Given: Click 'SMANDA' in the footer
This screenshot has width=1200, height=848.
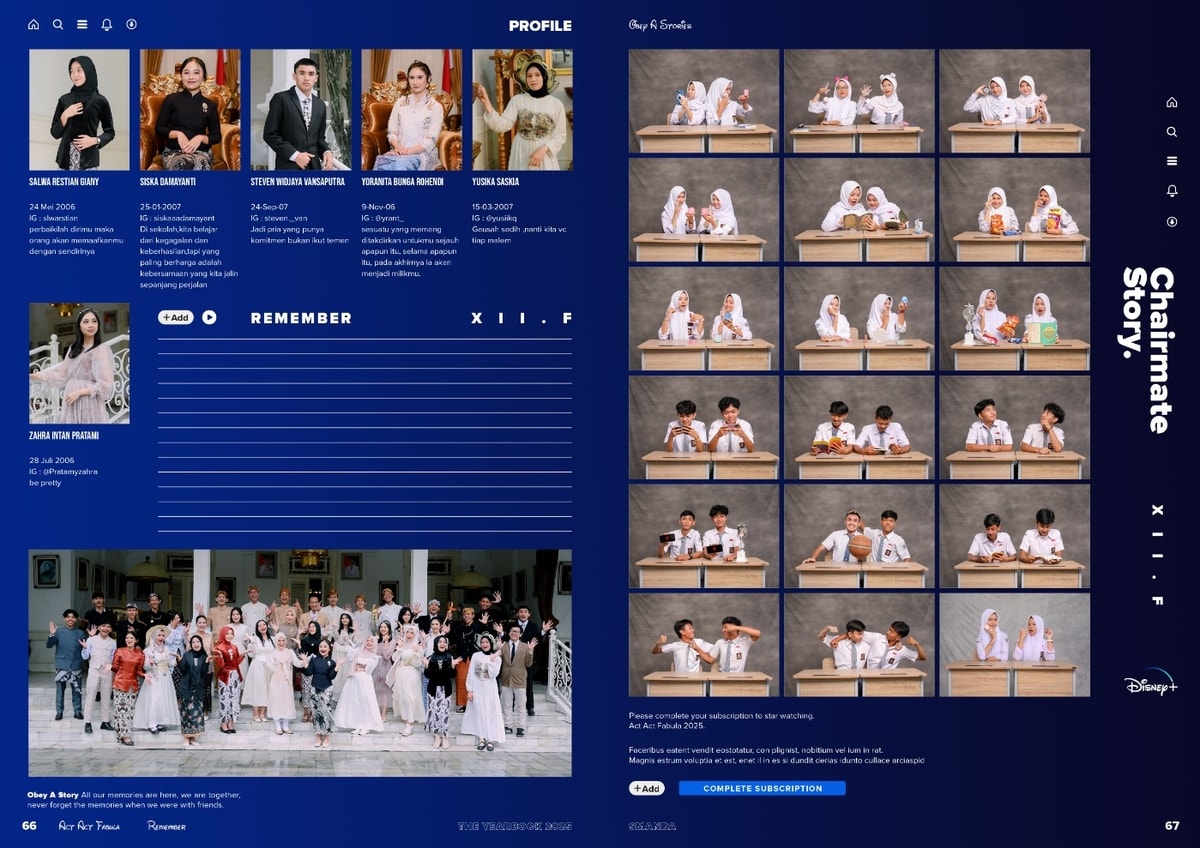Looking at the screenshot, I should tap(652, 826).
